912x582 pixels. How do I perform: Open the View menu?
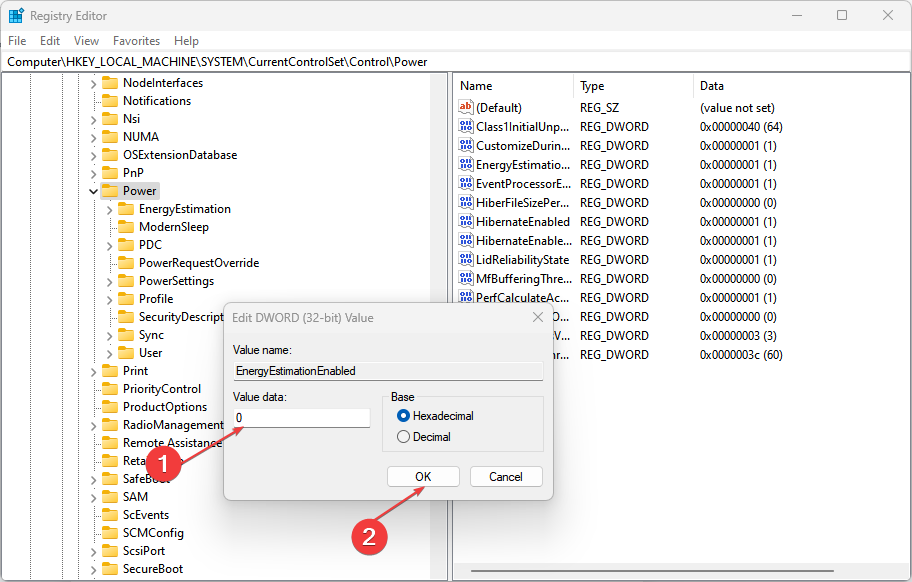tap(86, 41)
